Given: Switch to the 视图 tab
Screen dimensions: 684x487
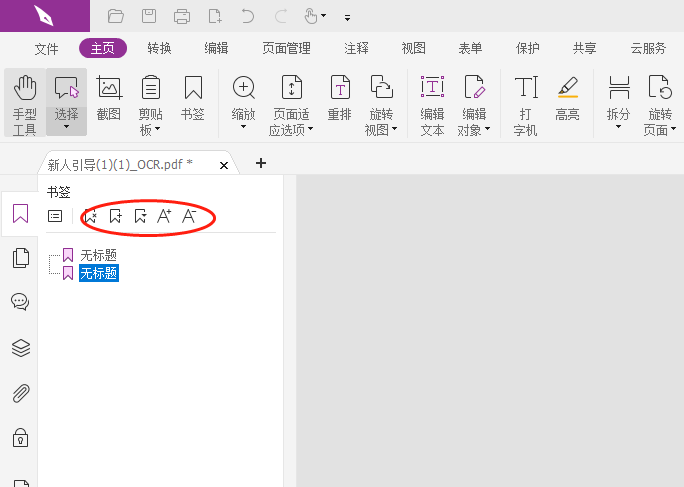Looking at the screenshot, I should tap(414, 48).
